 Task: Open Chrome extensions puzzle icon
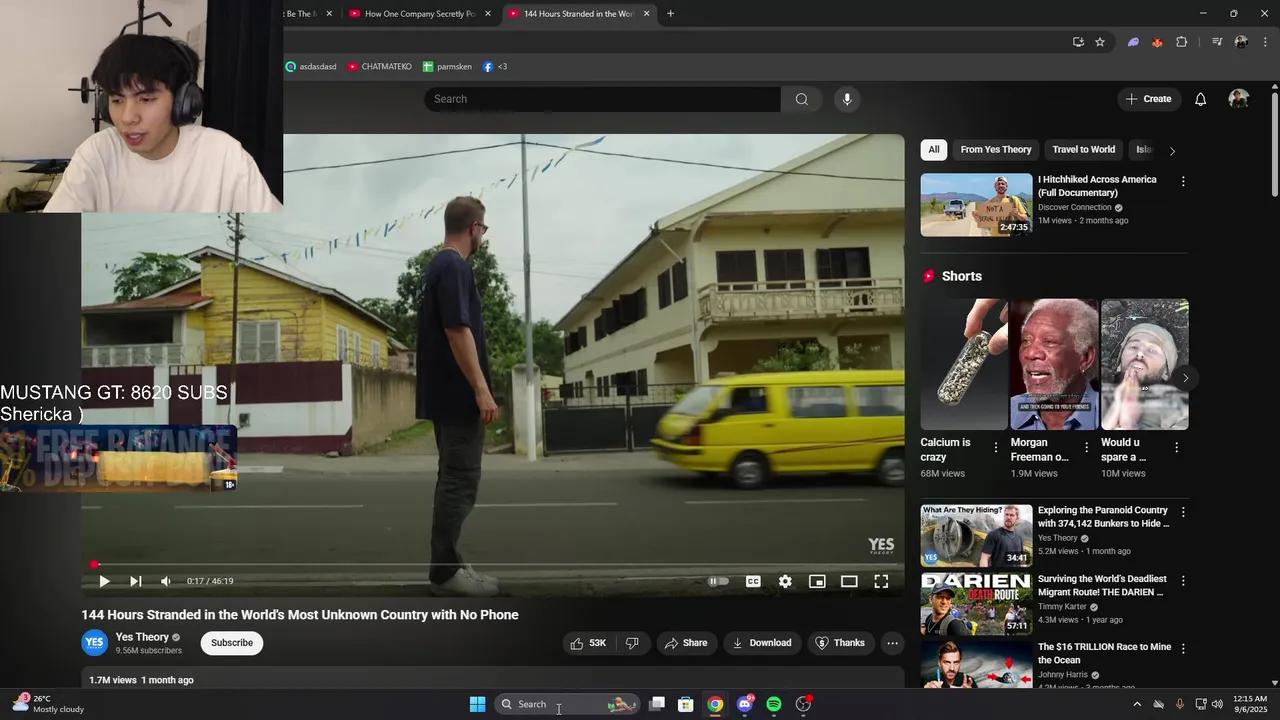tap(1182, 42)
